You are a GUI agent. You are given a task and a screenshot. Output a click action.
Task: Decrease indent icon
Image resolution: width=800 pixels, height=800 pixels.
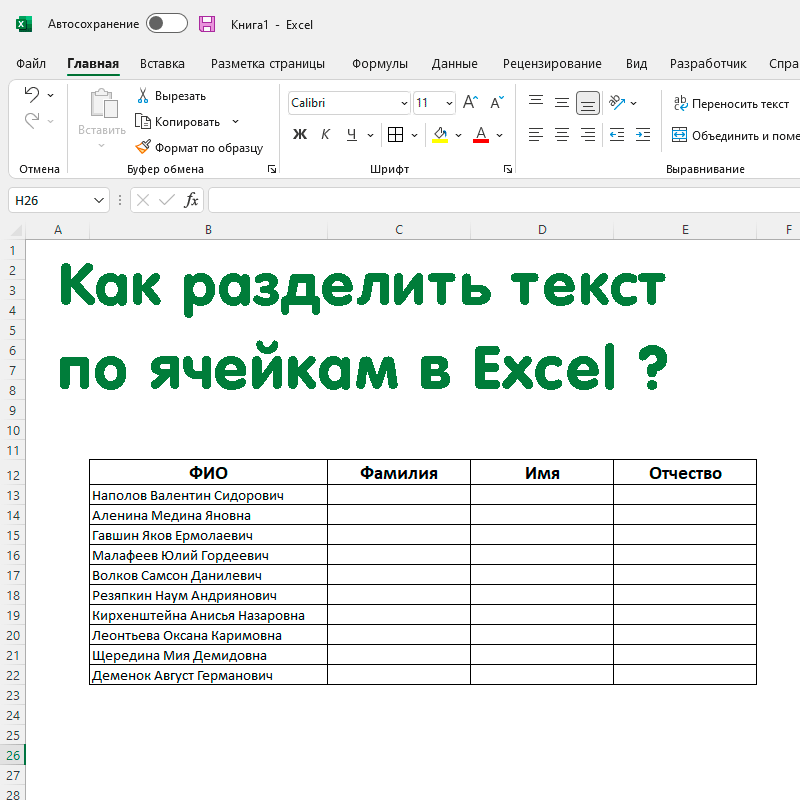tap(617, 135)
